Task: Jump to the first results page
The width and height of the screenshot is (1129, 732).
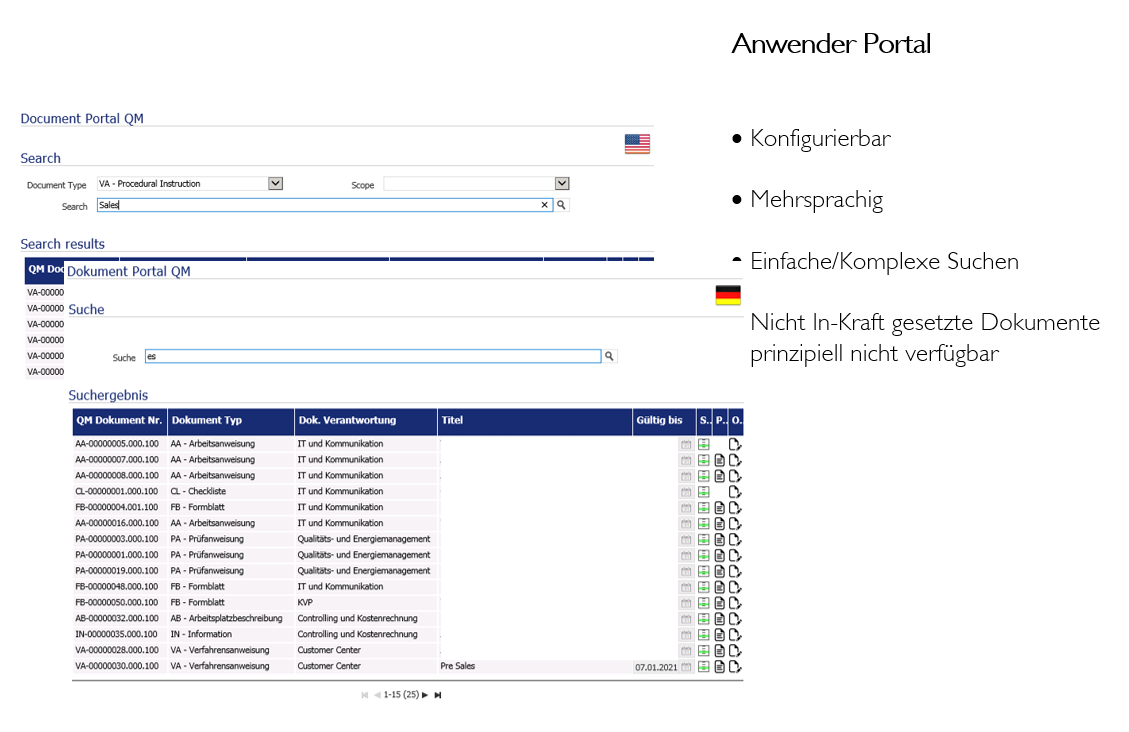Action: tap(364, 695)
